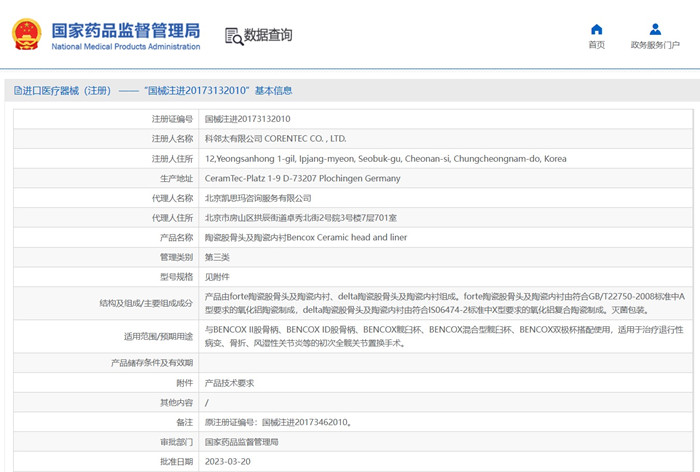Select agent name 北京凯思玛咨询服务有限公司

(x=258, y=198)
